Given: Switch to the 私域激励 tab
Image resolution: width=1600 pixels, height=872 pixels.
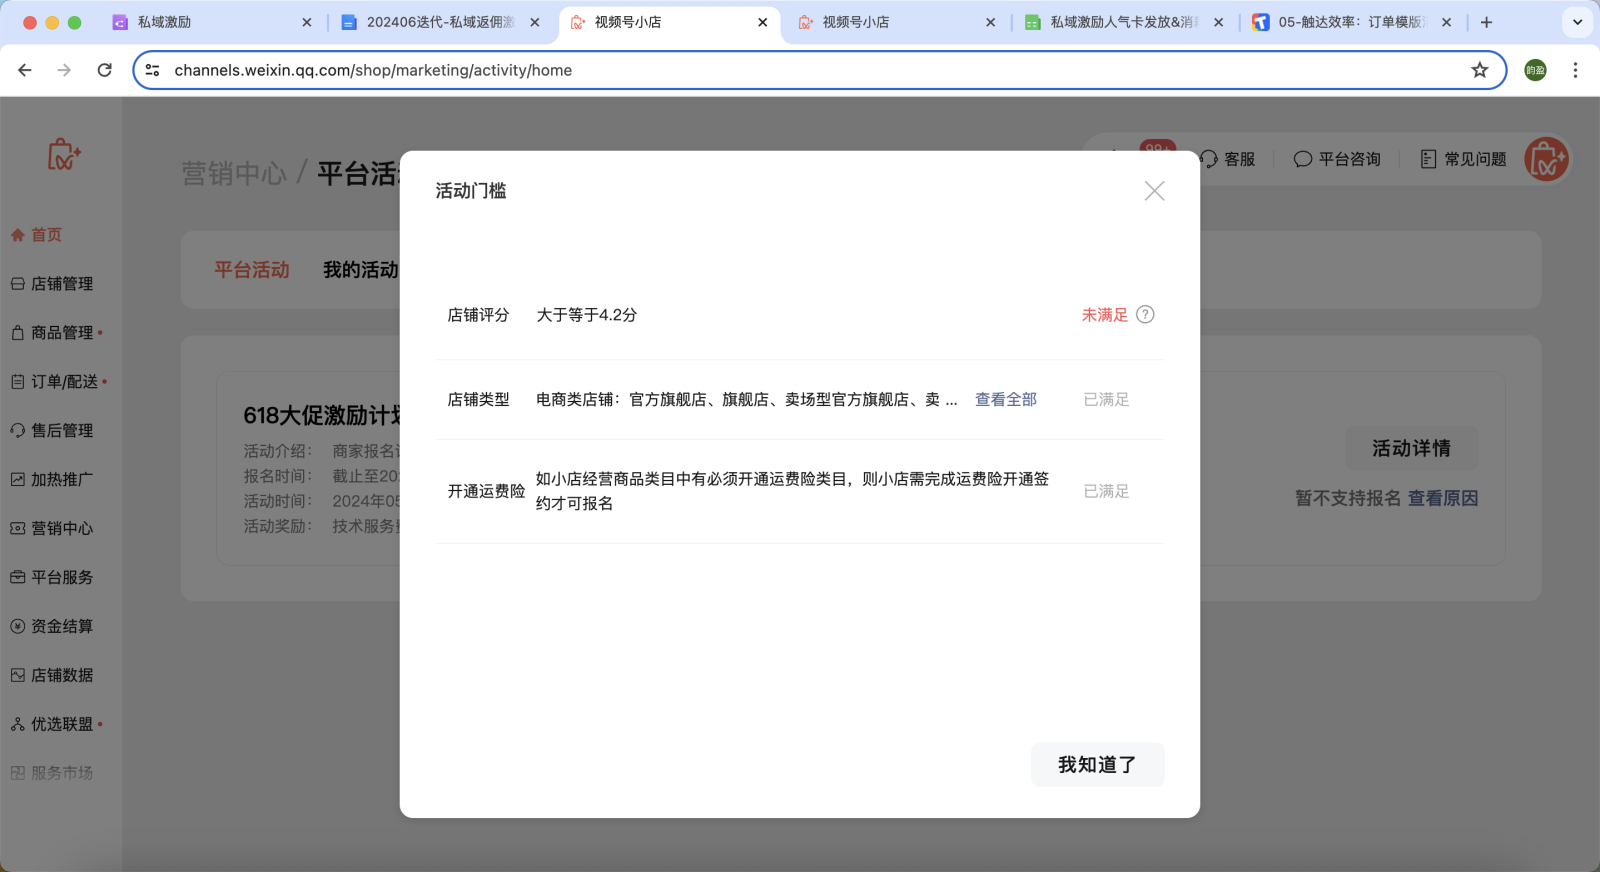Looking at the screenshot, I should (x=200, y=22).
